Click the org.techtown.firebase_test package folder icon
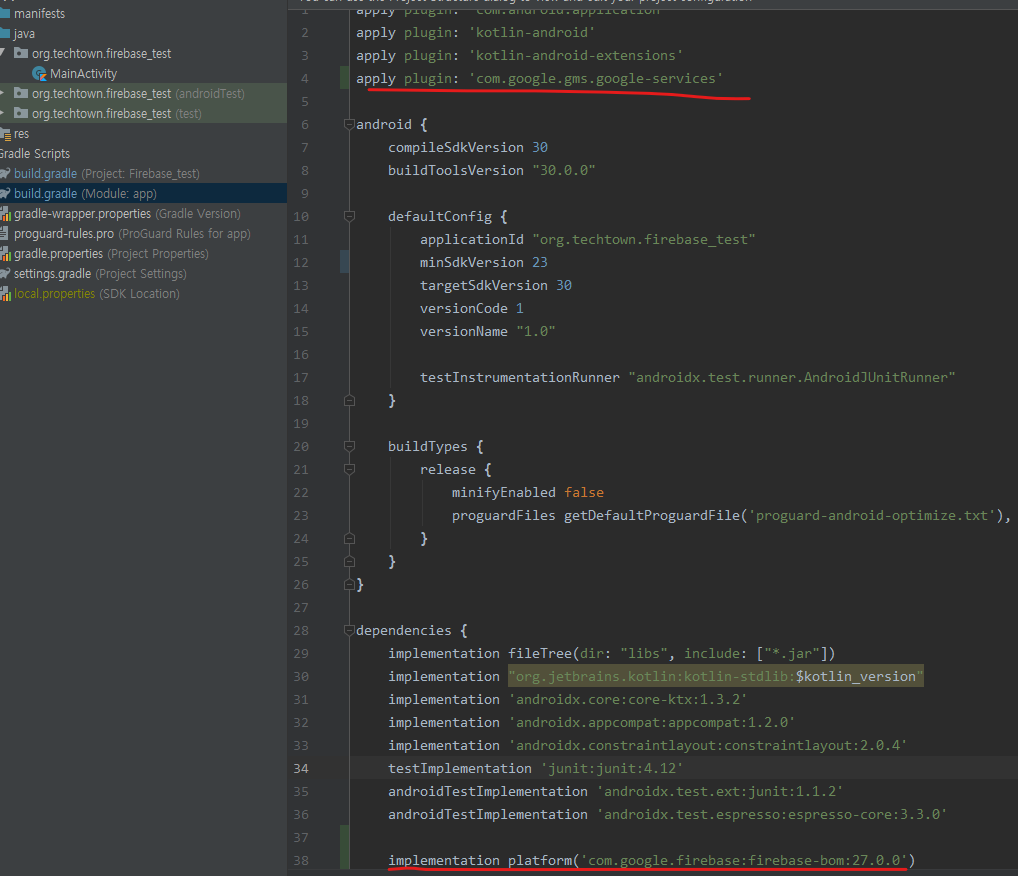The width and height of the screenshot is (1018, 876). click(21, 53)
